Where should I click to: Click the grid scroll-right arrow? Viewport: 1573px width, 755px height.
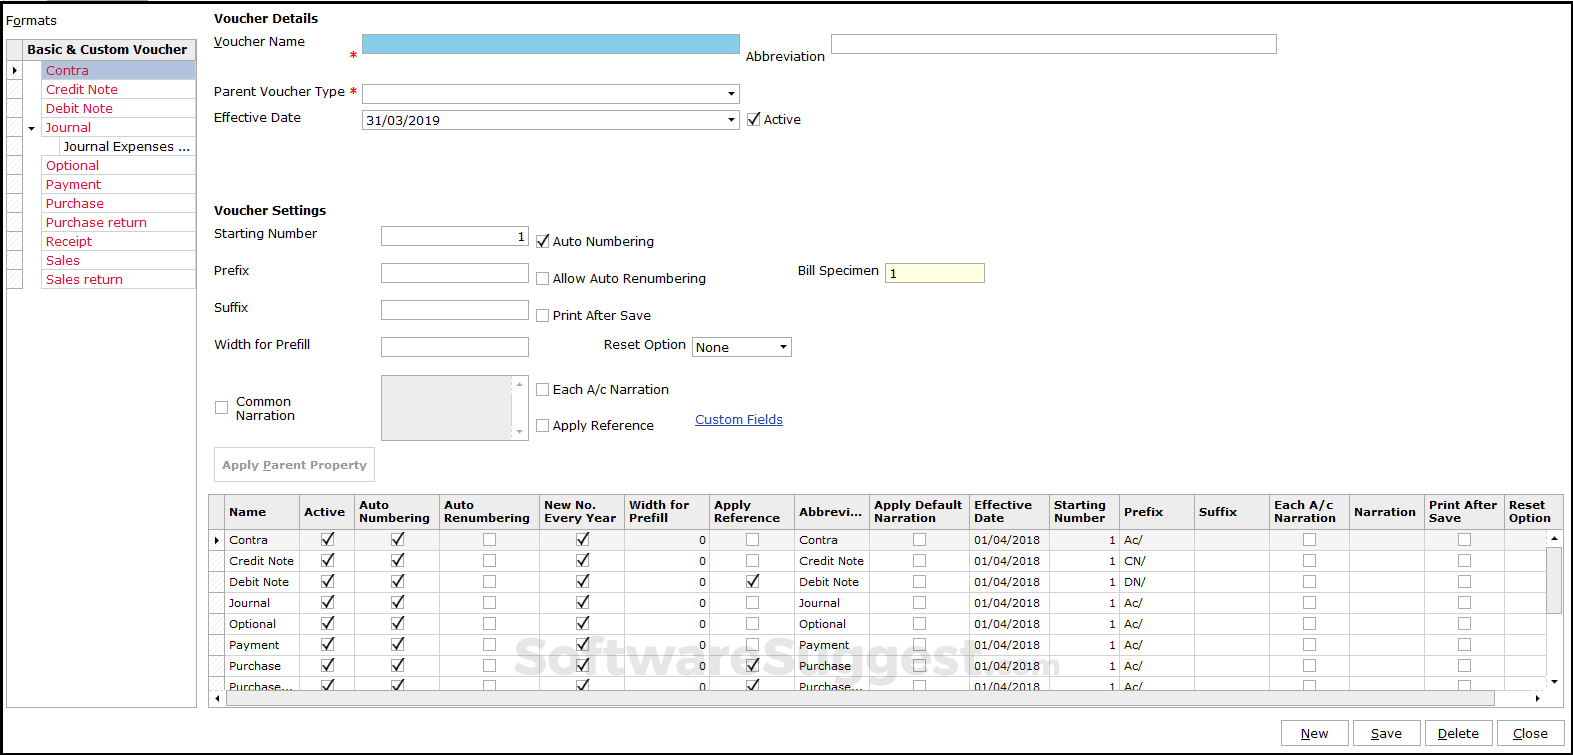(1538, 698)
